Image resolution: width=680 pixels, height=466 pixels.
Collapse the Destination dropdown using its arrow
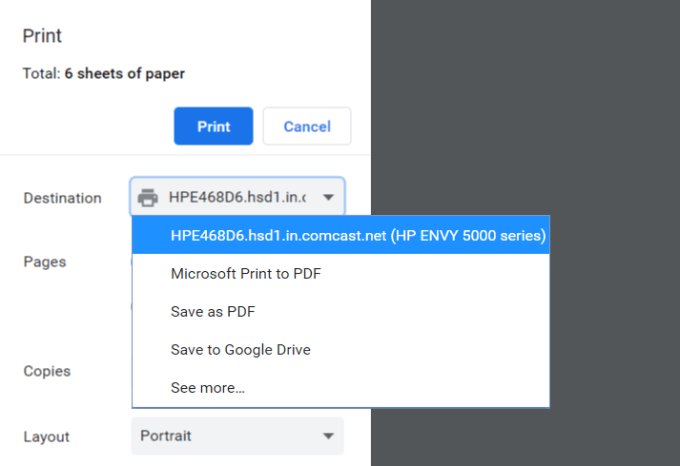point(328,198)
